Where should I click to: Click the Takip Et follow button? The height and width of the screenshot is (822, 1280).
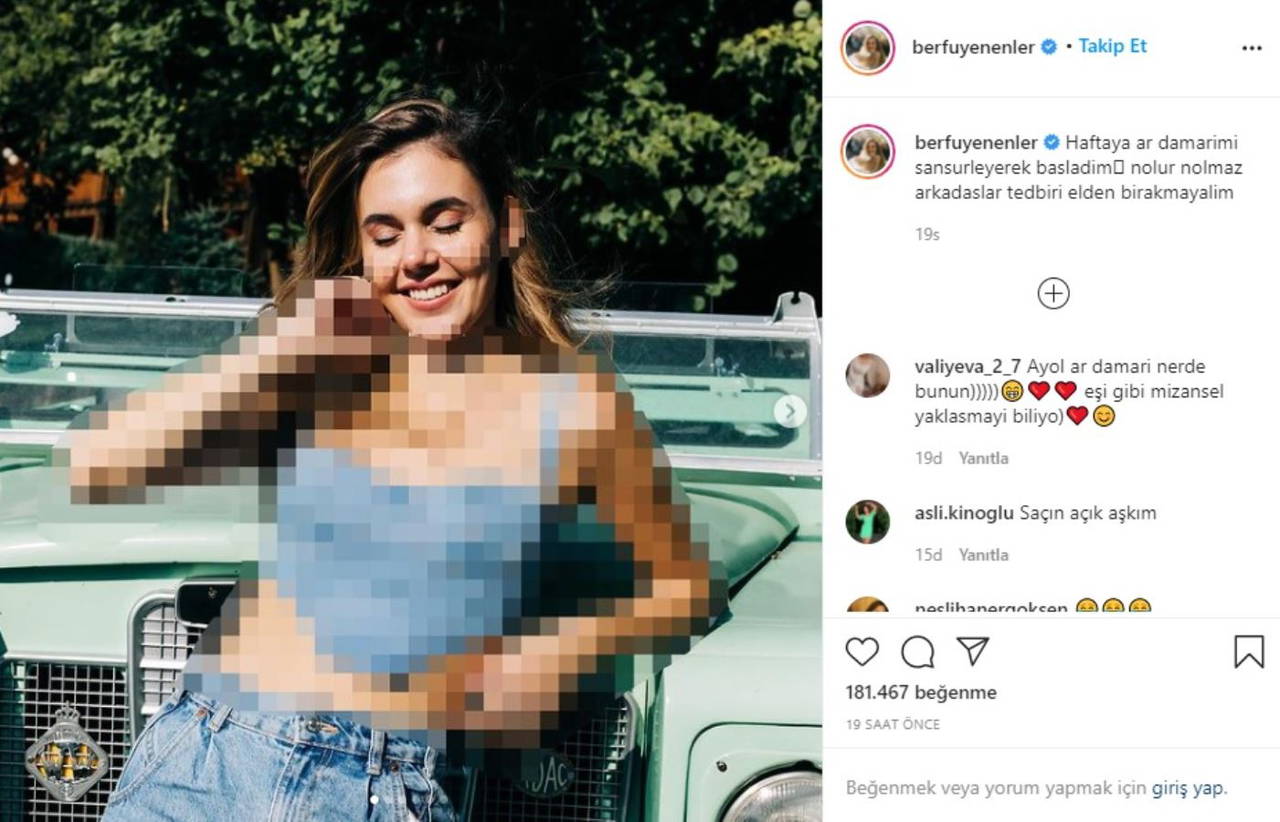[x=1112, y=46]
